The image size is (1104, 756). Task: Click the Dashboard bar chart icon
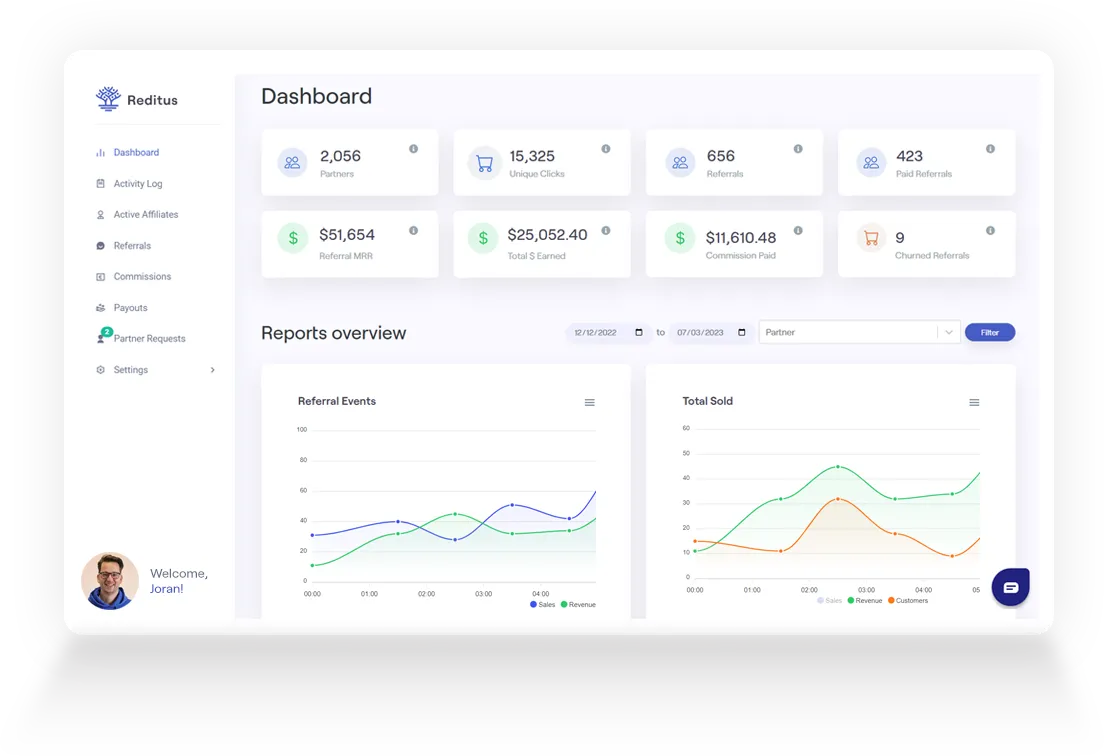pyautogui.click(x=100, y=153)
